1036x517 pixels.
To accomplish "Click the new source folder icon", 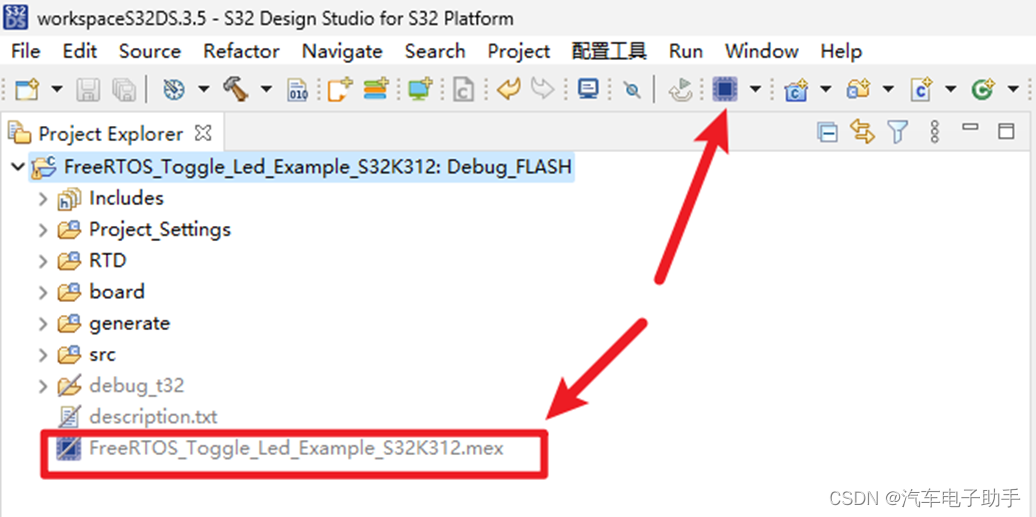I will tap(858, 89).
